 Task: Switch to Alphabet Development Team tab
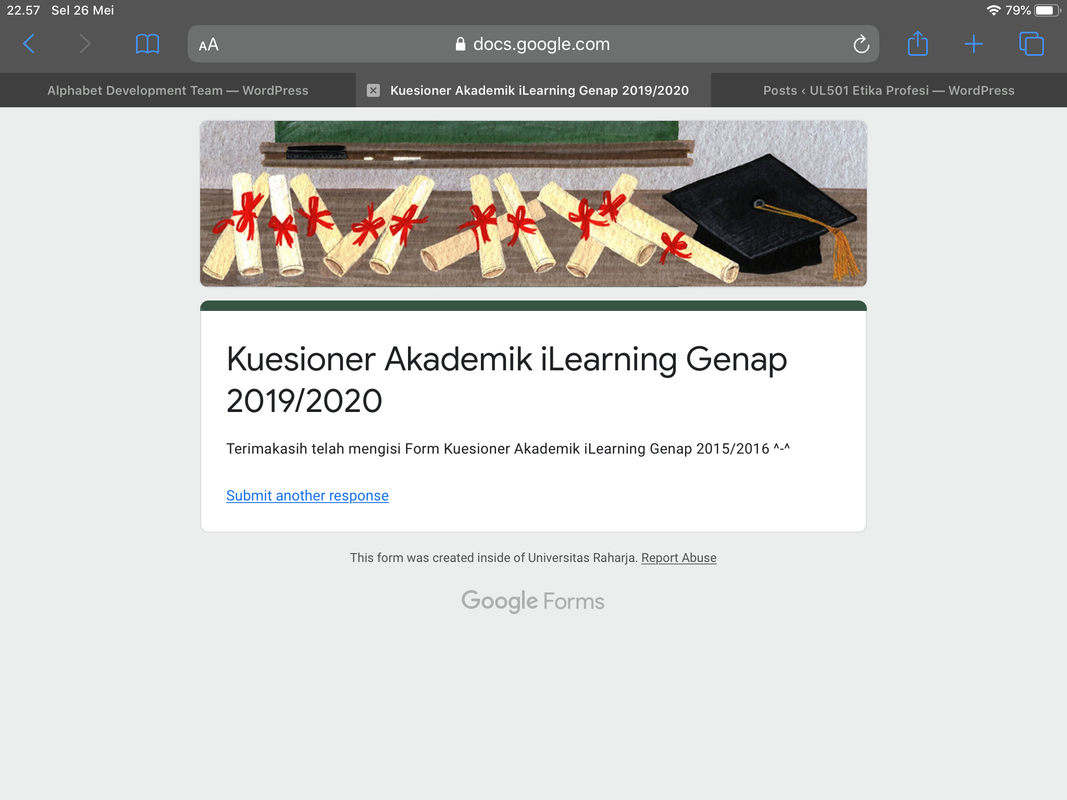[178, 90]
